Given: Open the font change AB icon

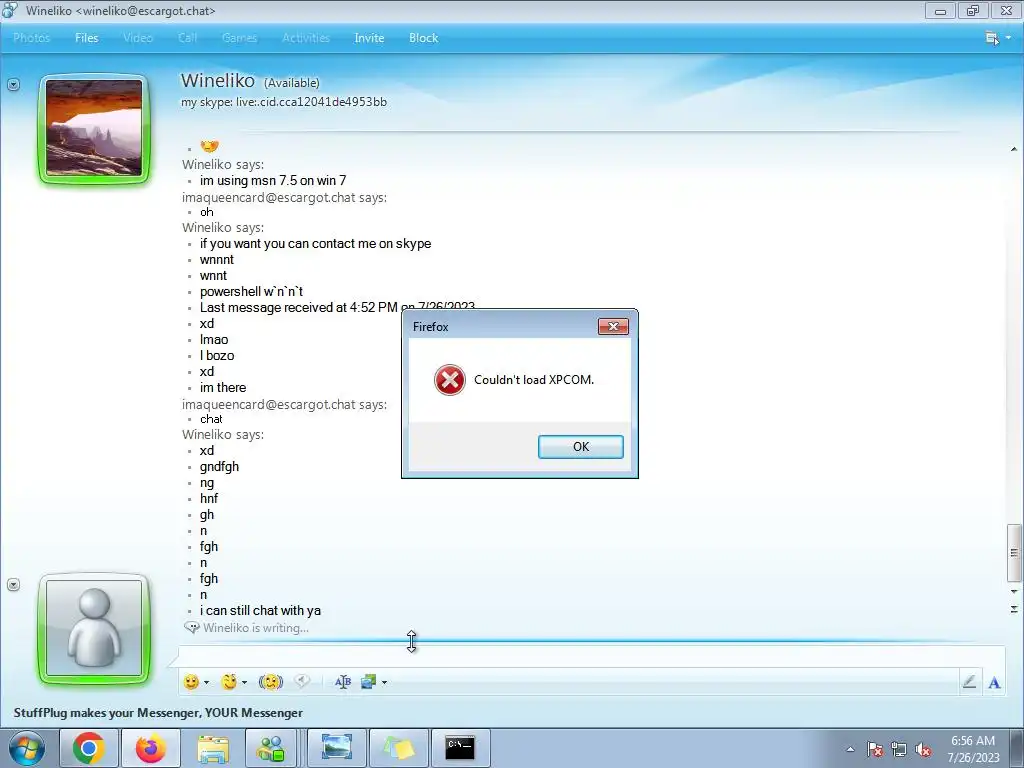Looking at the screenshot, I should [x=343, y=682].
